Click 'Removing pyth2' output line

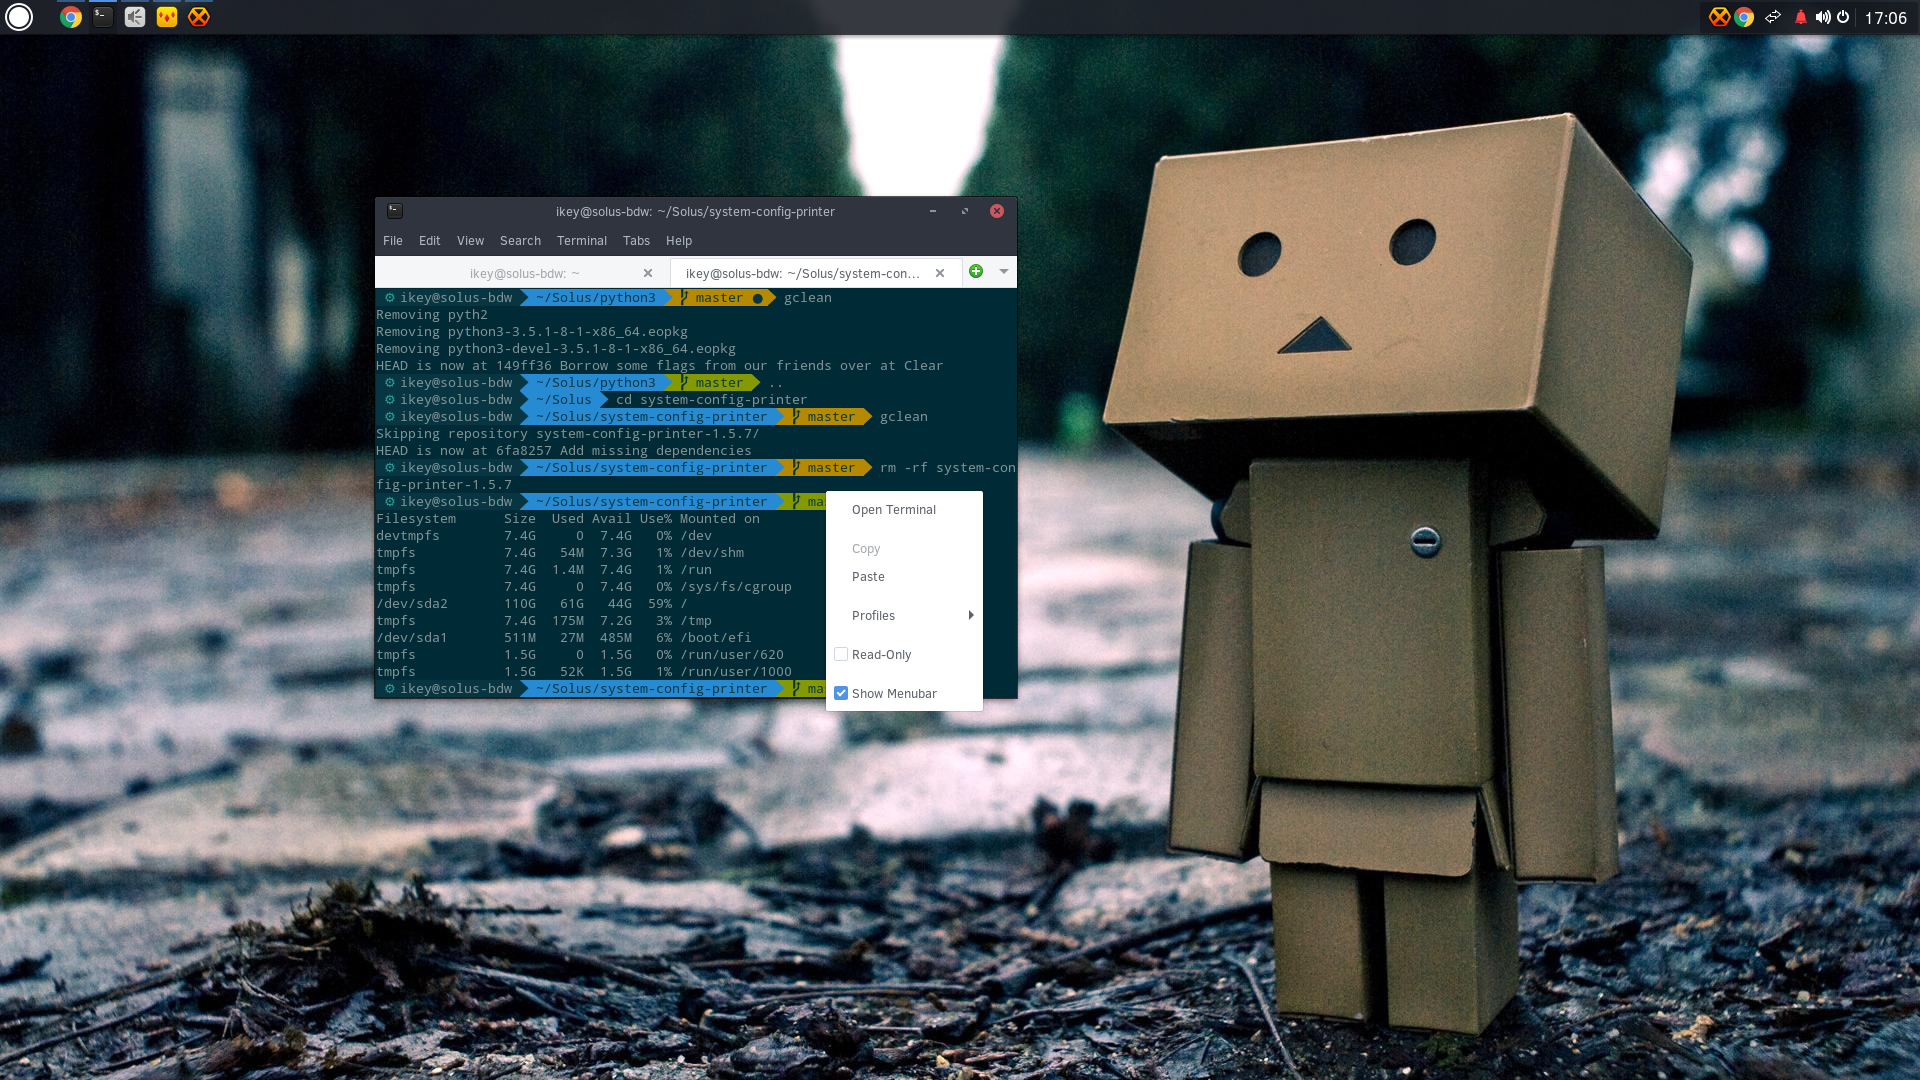432,315
